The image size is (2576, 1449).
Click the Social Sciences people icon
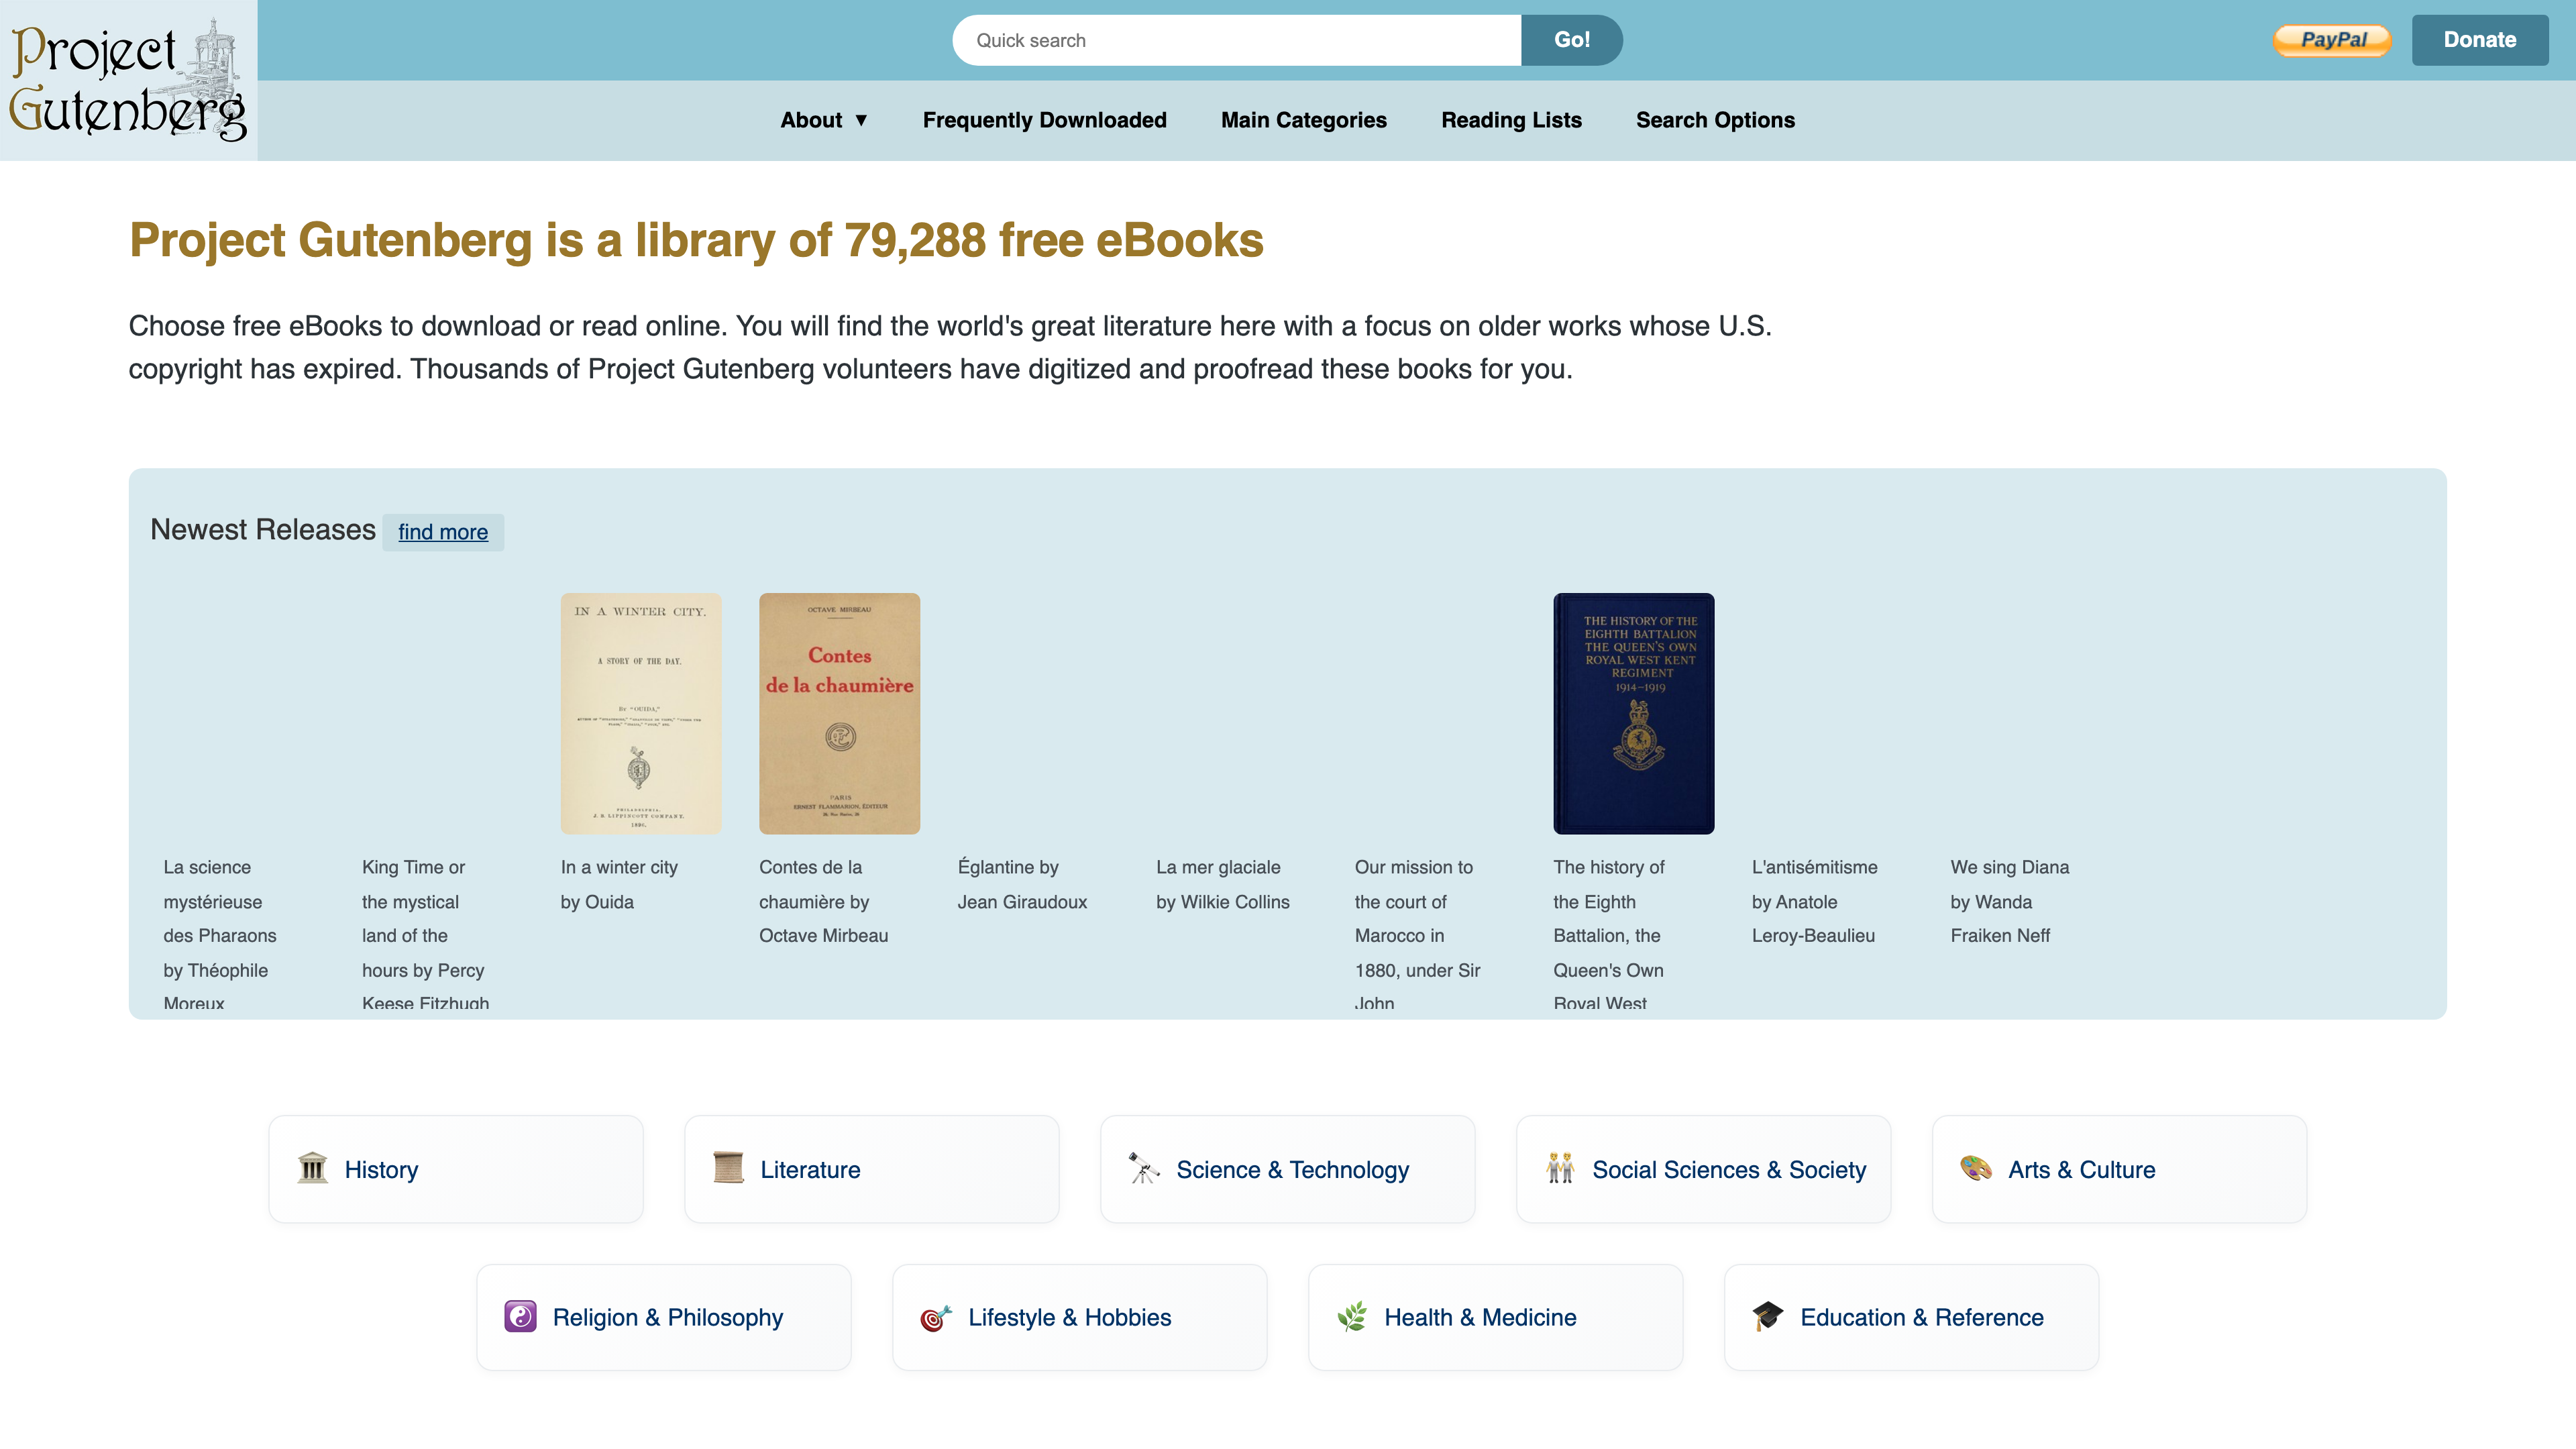(x=1560, y=1168)
